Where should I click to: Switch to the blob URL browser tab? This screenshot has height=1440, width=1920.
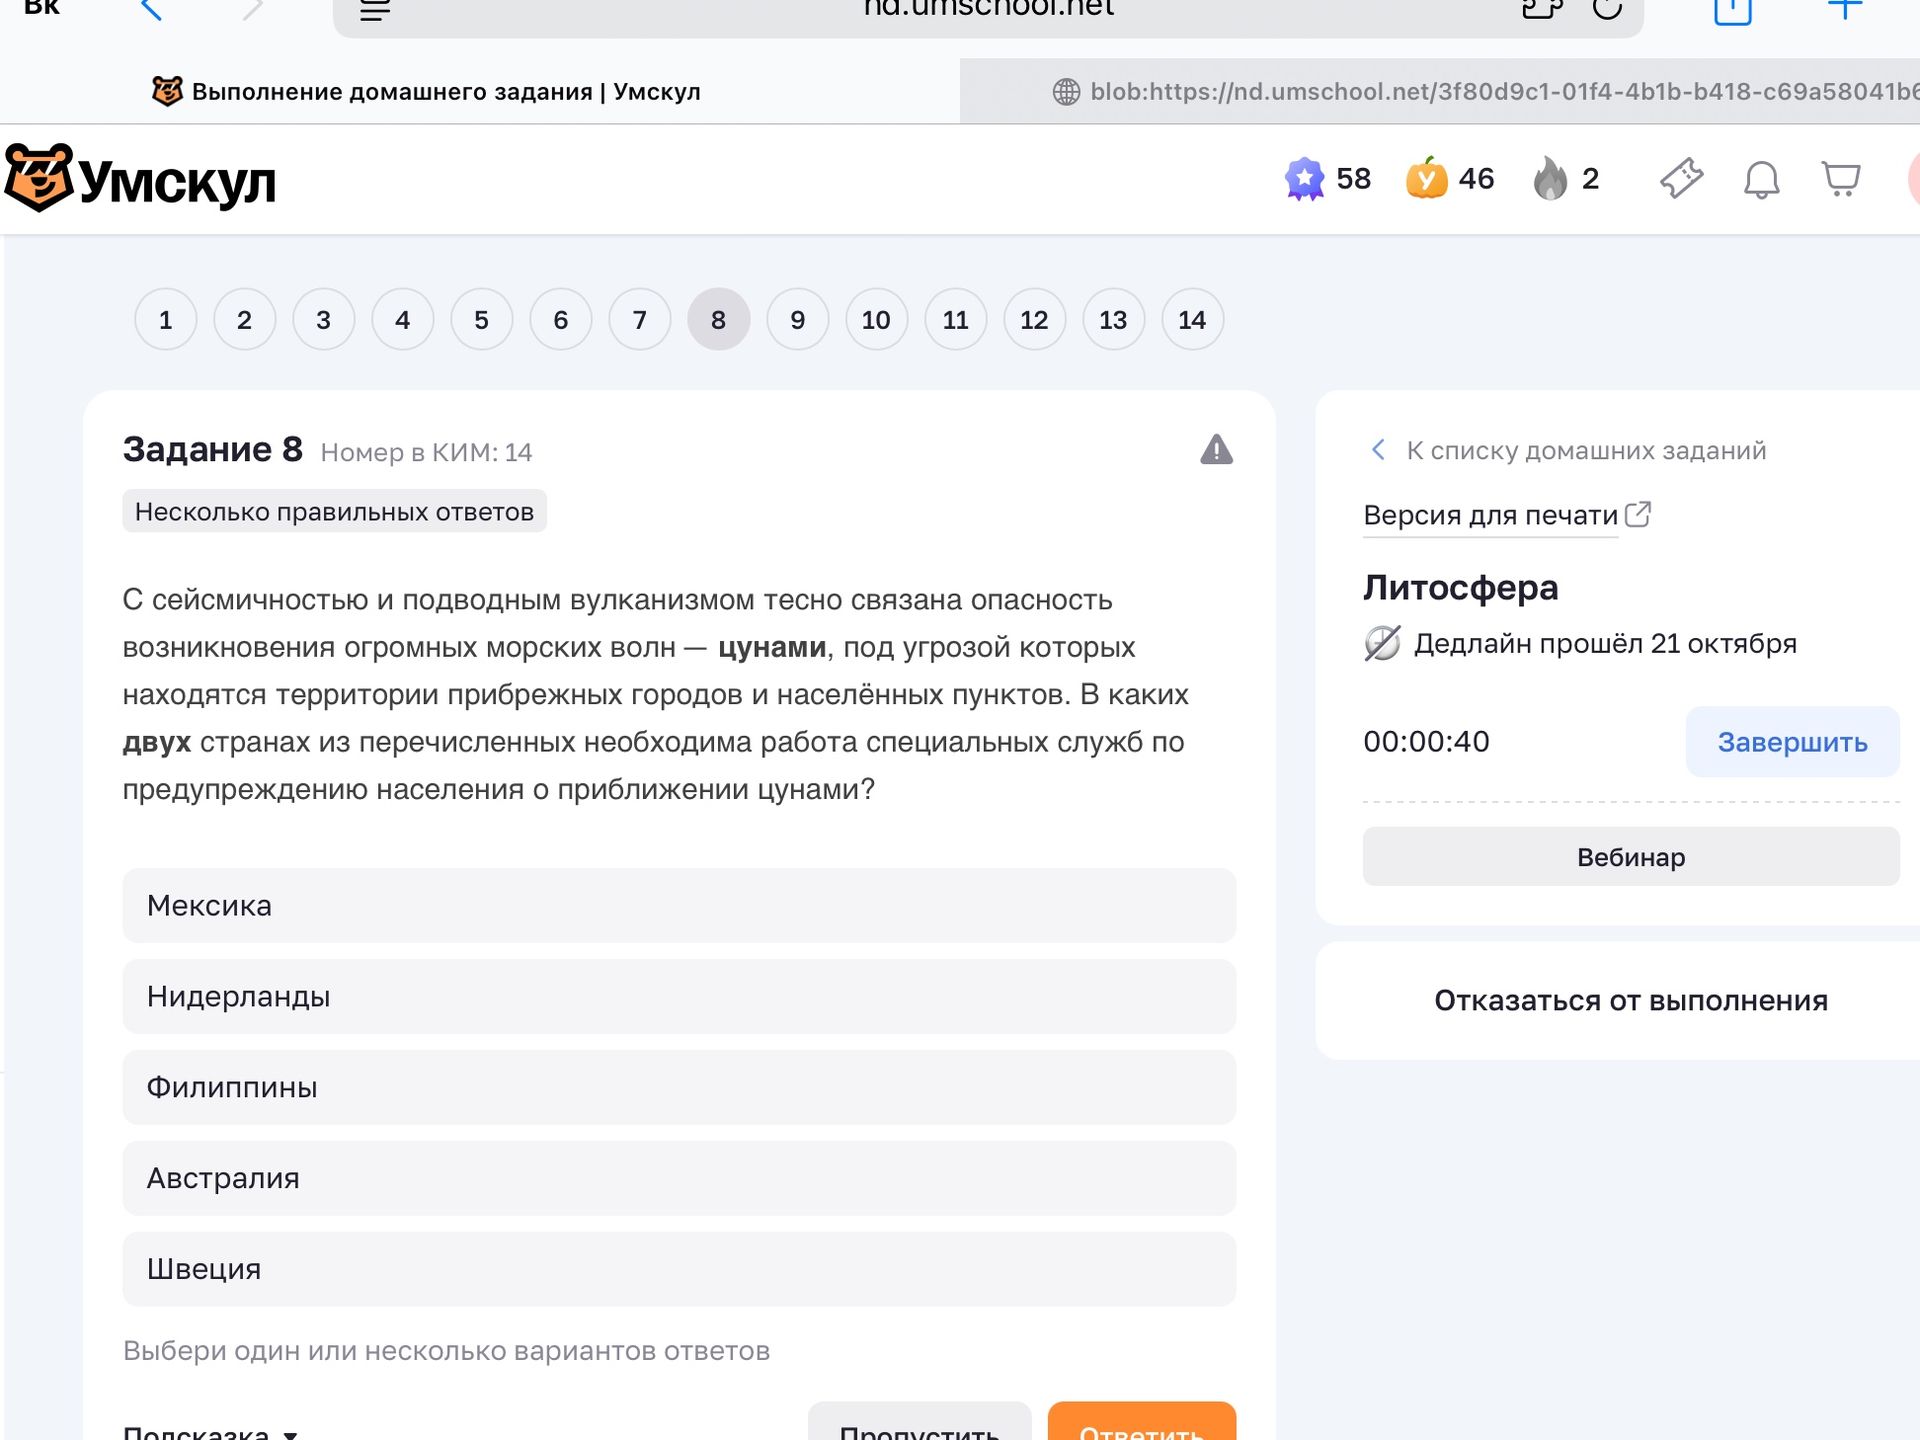tap(1440, 92)
